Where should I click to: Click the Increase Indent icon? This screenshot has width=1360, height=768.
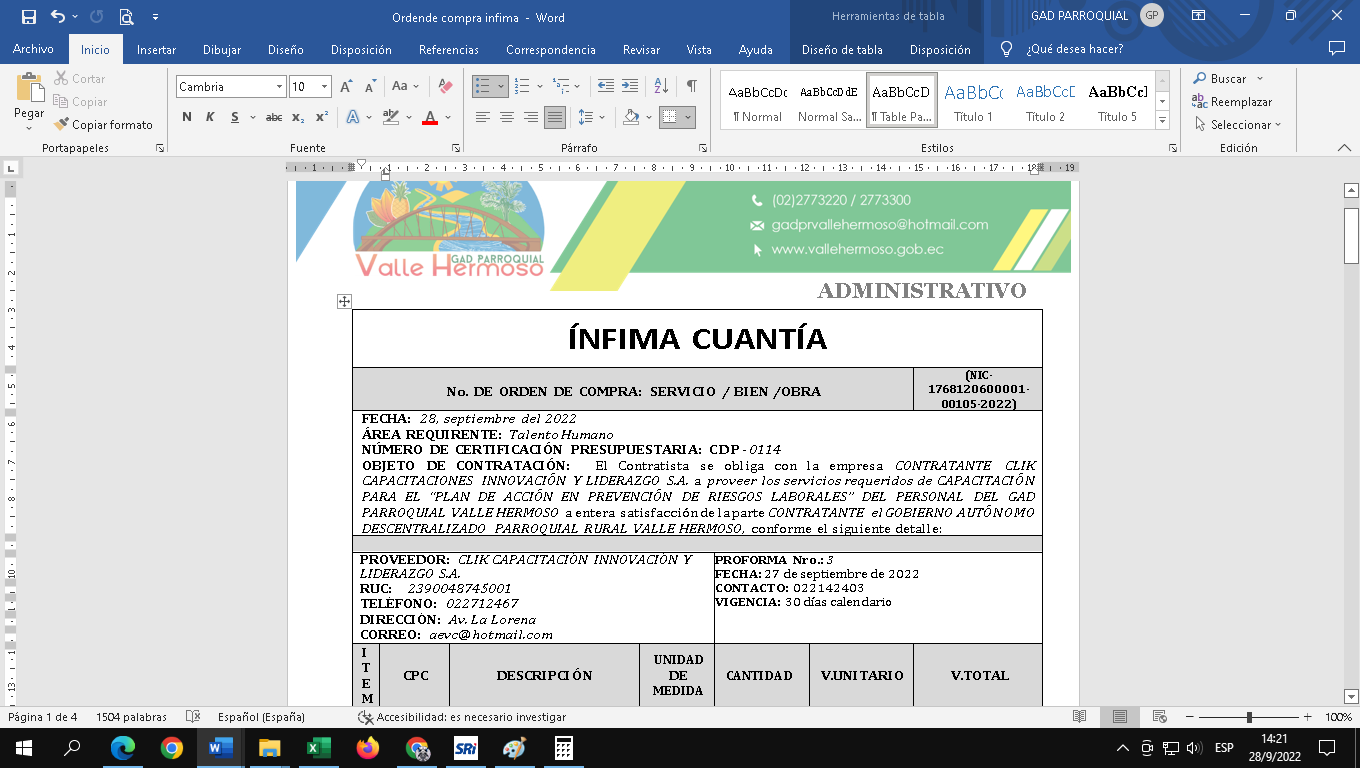point(629,87)
